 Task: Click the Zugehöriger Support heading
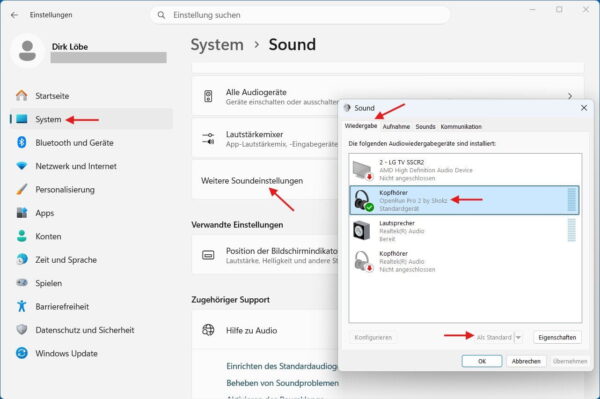pos(230,300)
